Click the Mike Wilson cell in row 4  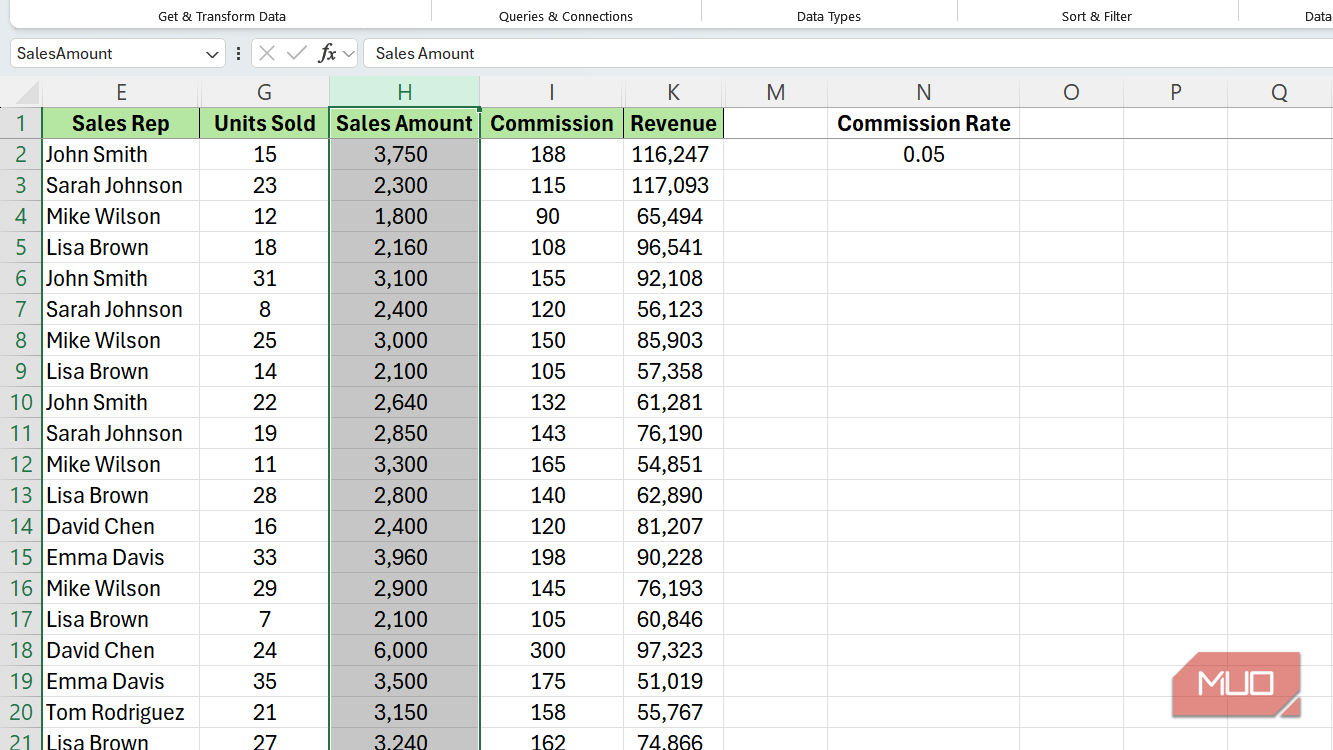coord(121,217)
